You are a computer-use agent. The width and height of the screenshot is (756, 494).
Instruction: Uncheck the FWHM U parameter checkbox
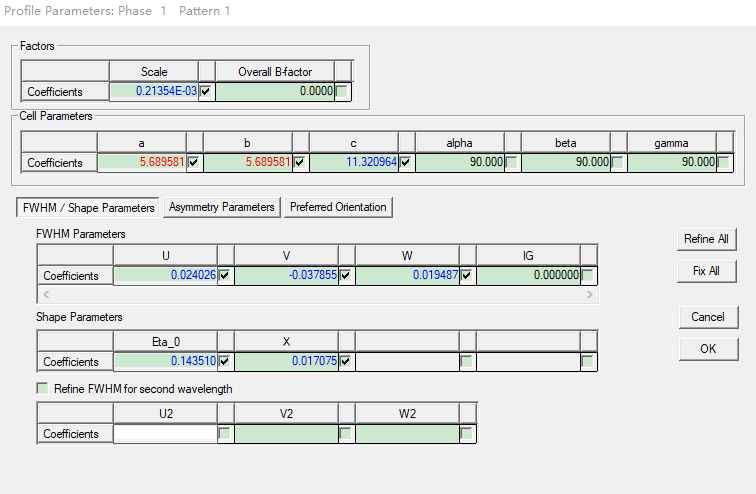[225, 275]
